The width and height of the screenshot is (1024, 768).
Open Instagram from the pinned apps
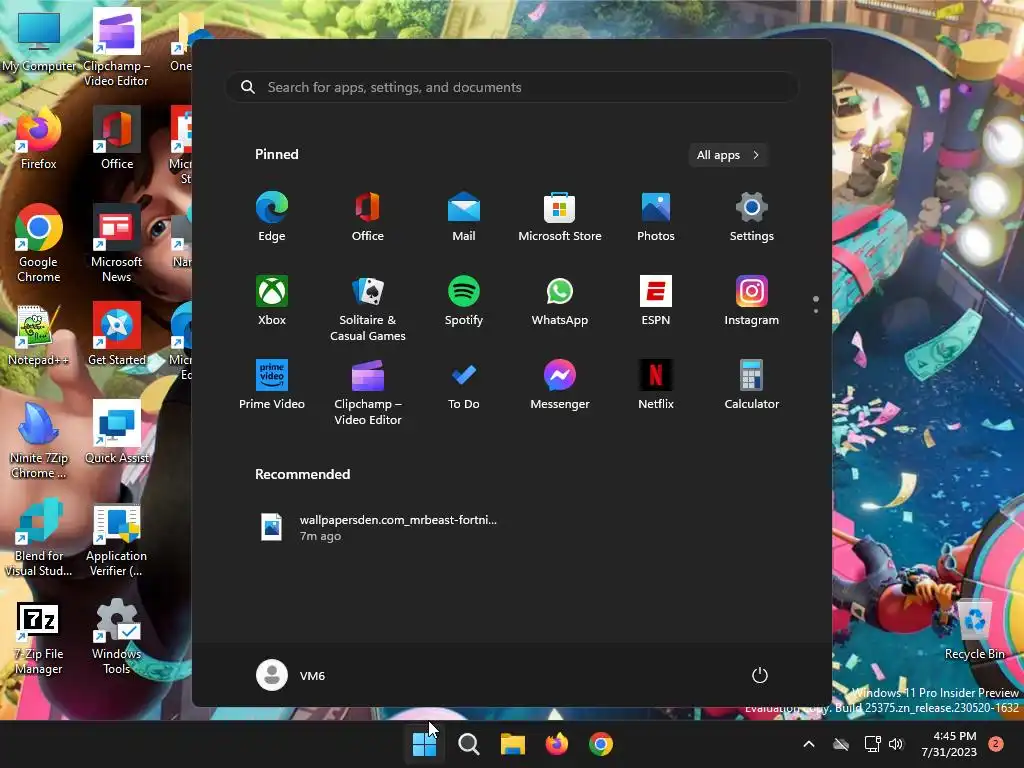click(752, 301)
